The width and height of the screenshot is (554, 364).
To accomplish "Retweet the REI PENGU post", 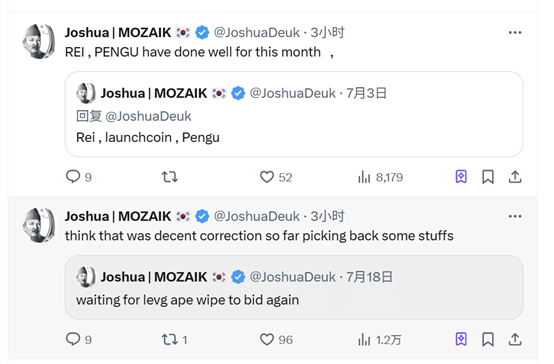I will coord(170,177).
